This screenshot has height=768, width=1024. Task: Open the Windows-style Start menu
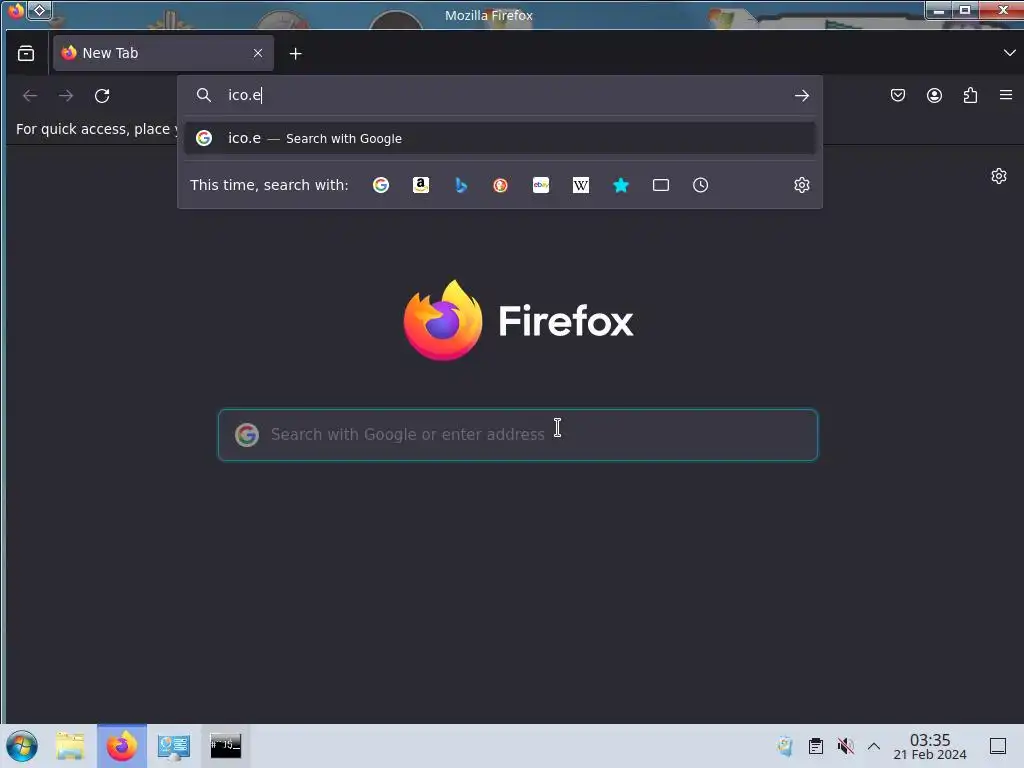[22, 746]
